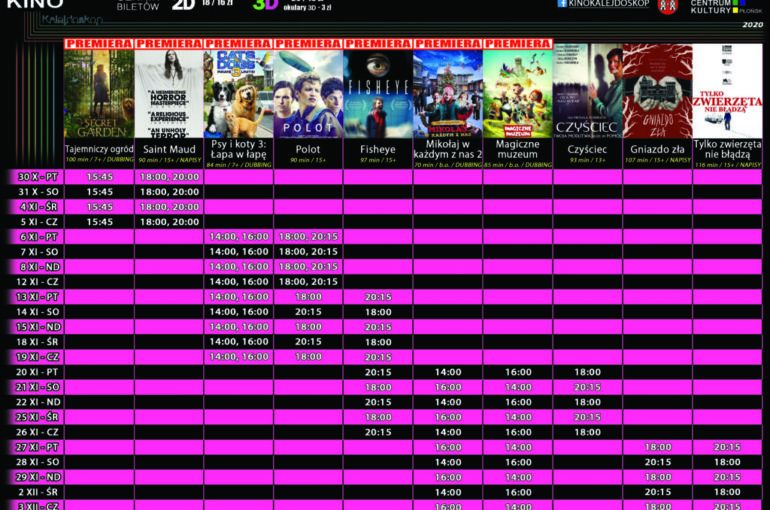
Task: Select the 'Polot' title under poster
Action: (x=308, y=149)
